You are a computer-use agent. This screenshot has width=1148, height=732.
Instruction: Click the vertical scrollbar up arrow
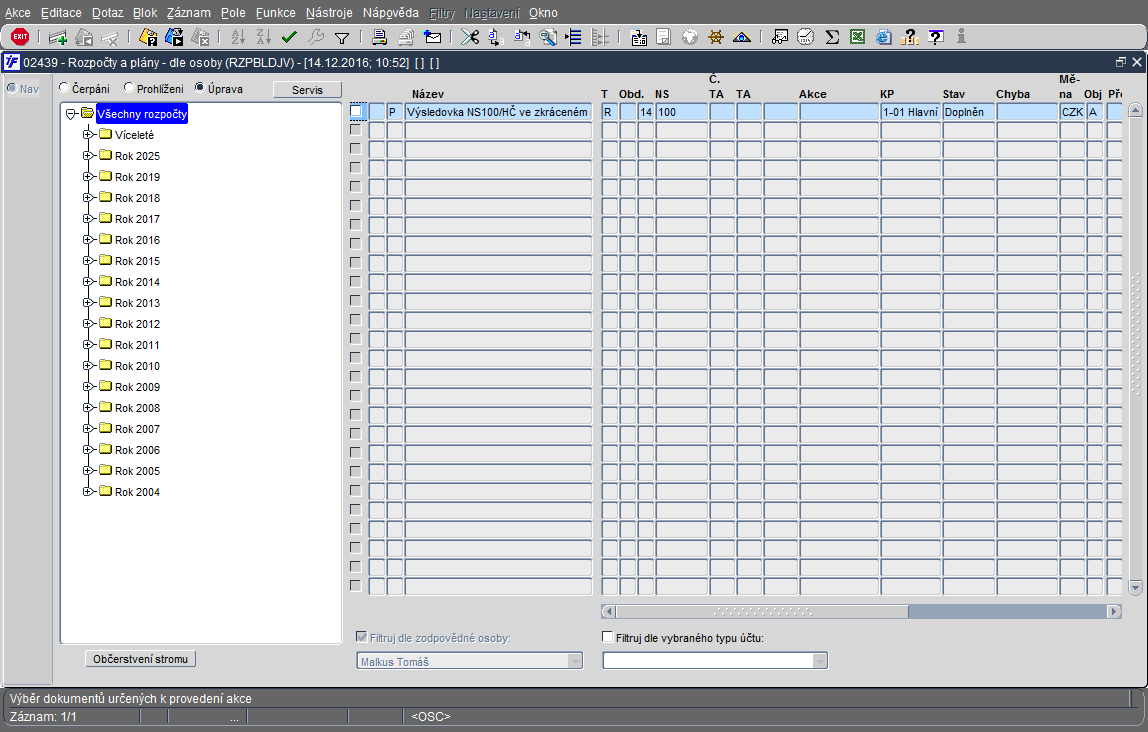[1136, 111]
